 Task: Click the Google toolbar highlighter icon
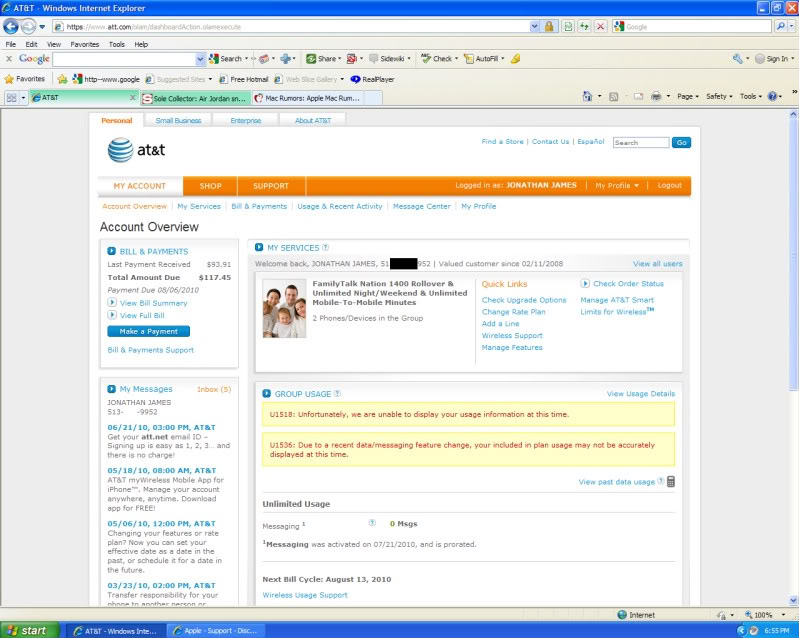[x=516, y=59]
